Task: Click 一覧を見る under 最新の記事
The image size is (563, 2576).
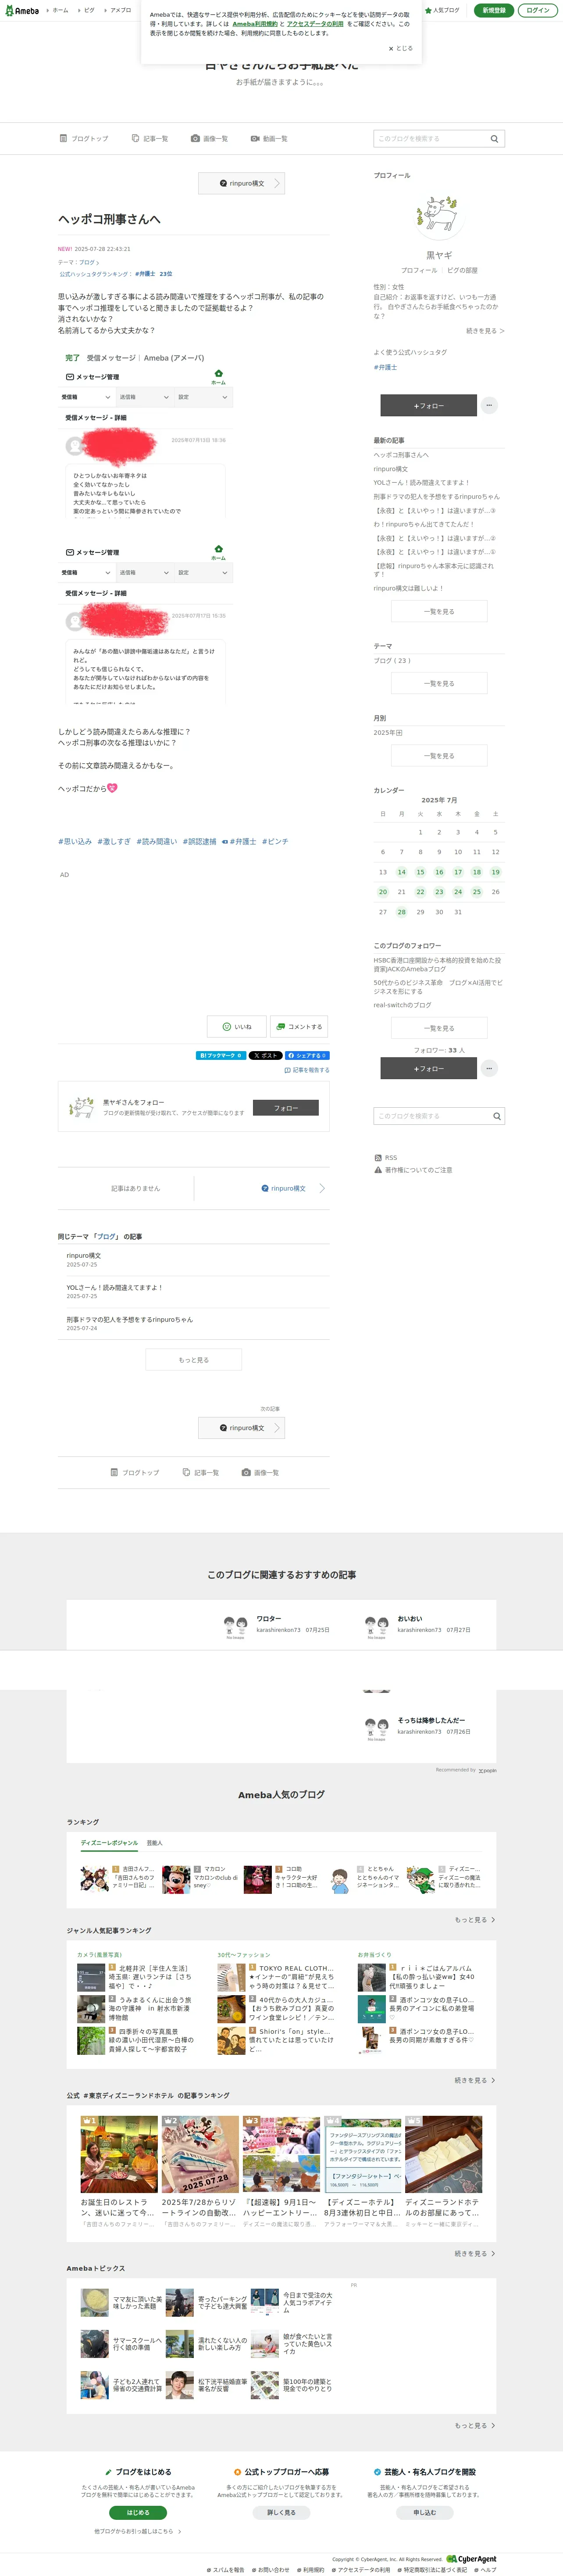Action: click(x=439, y=611)
